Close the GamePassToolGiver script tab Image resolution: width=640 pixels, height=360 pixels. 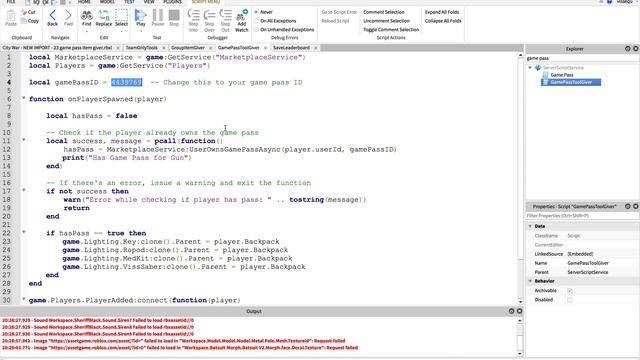pyautogui.click(x=265, y=48)
